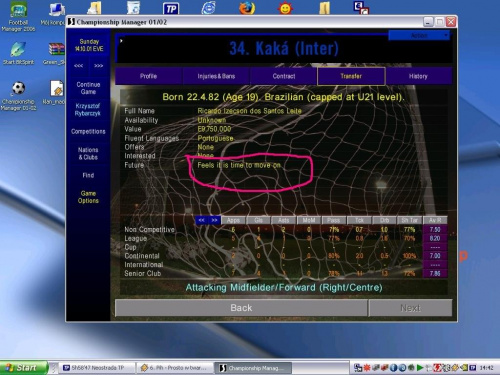This screenshot has width=500, height=375.
Task: Open the Start BitSpirit desktop icon
Action: coord(18,53)
